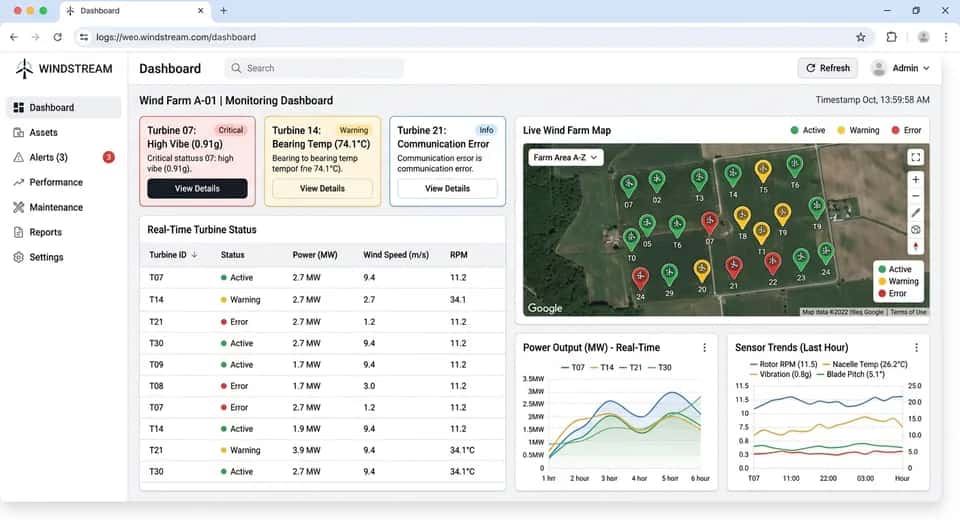Toggle the T21 series in power chart legend

tap(631, 367)
